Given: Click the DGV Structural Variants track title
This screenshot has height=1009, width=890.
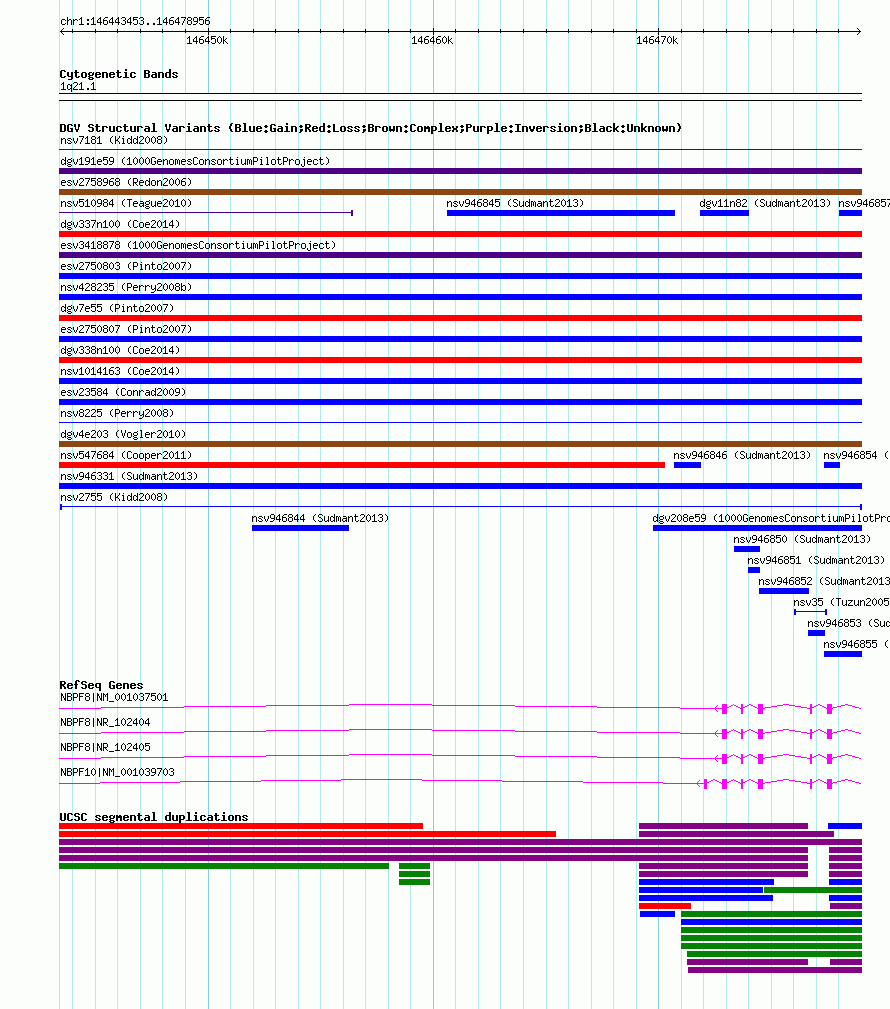Looking at the screenshot, I should [x=370, y=128].
